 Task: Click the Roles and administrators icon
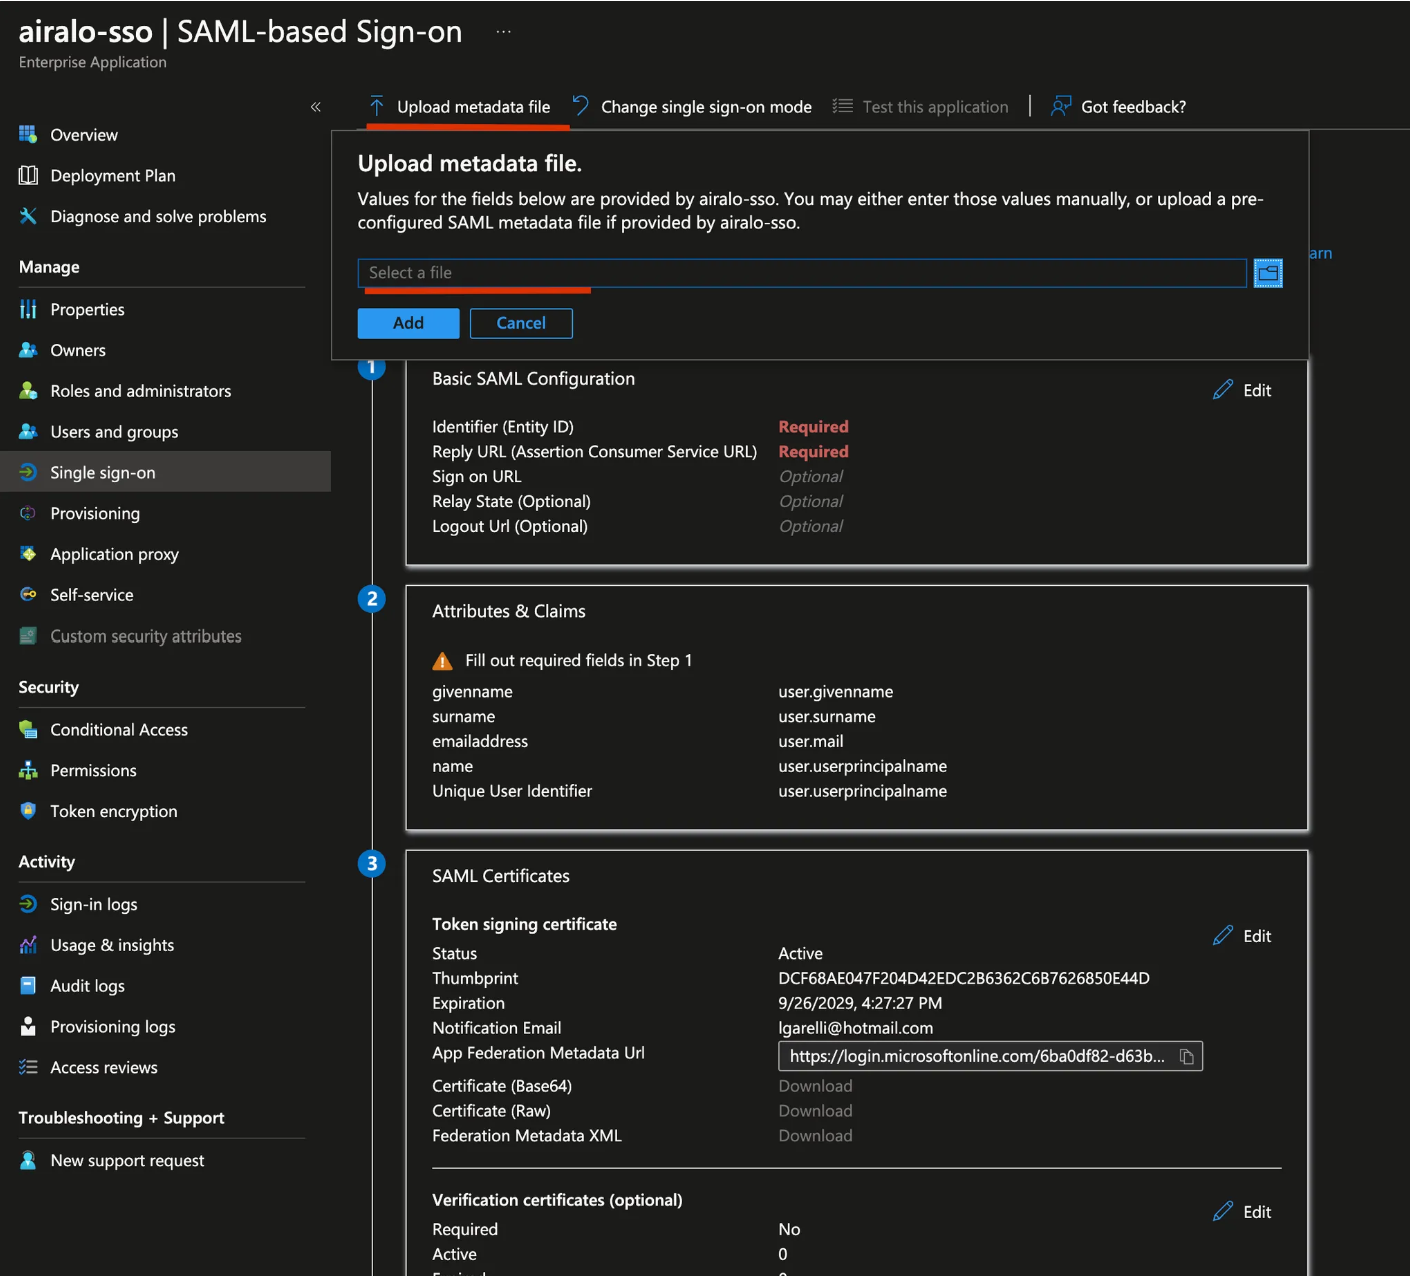(28, 391)
